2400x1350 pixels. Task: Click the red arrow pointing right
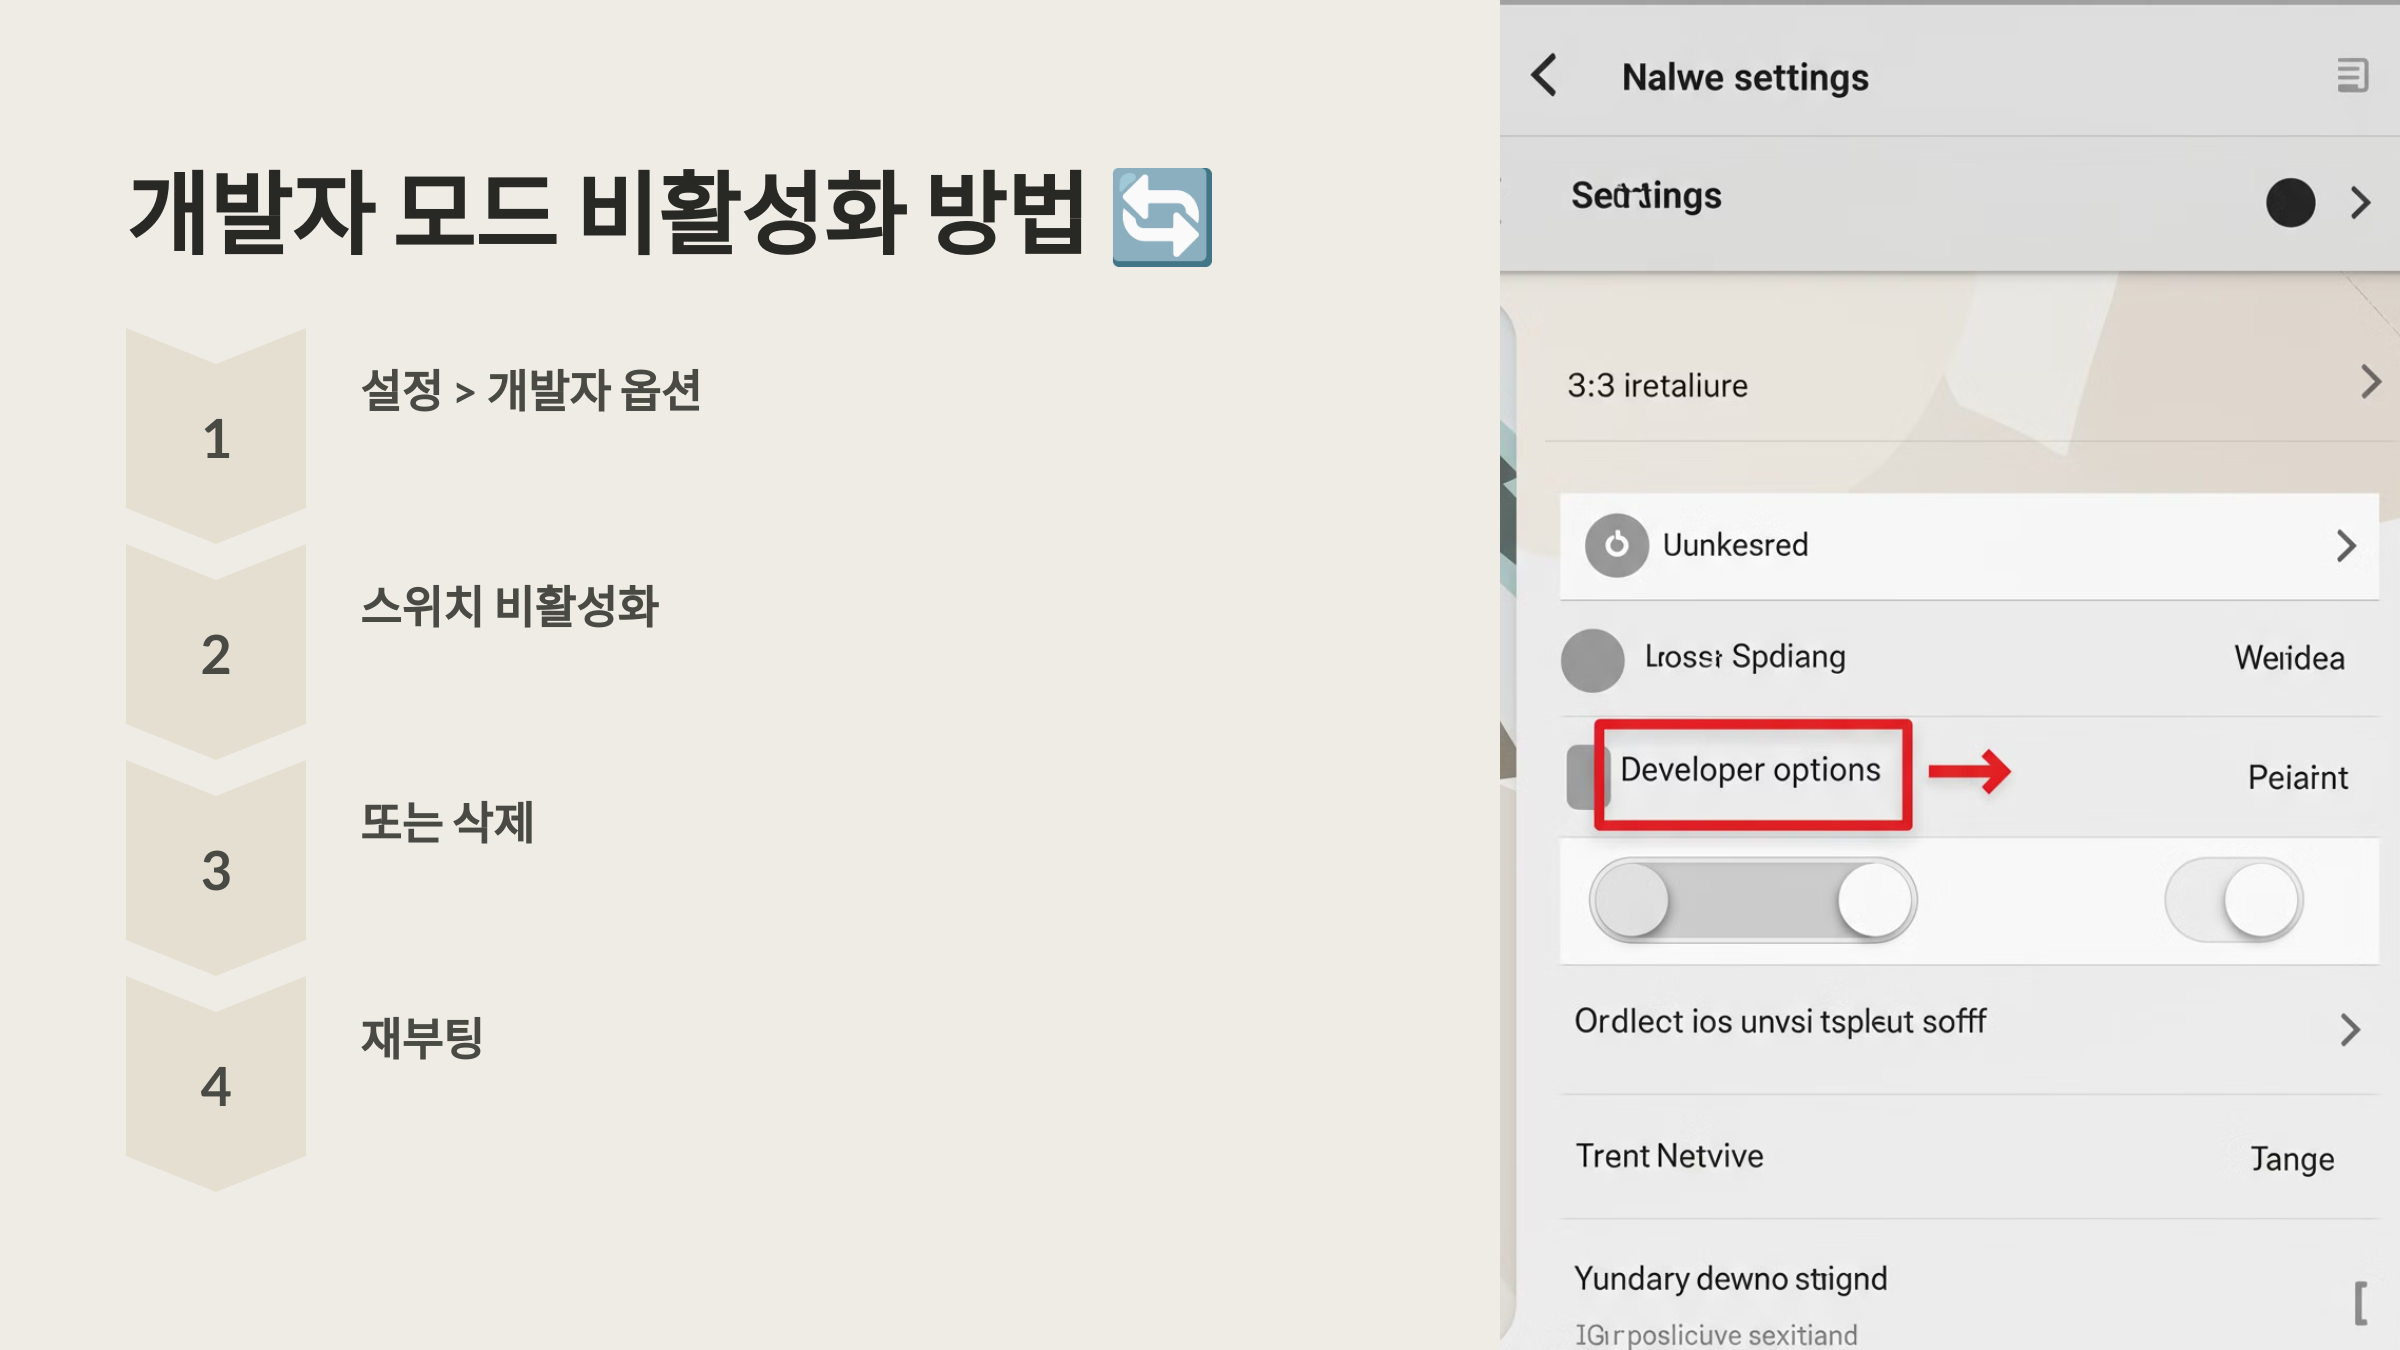click(x=1968, y=771)
